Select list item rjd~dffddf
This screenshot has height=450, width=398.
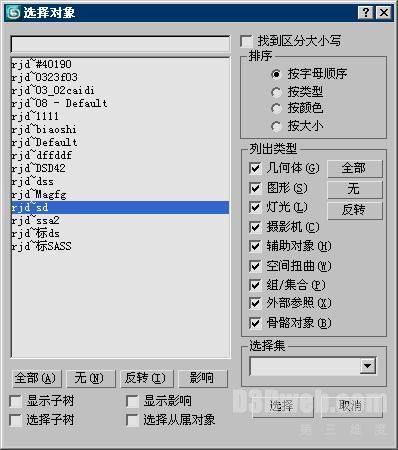pos(120,155)
